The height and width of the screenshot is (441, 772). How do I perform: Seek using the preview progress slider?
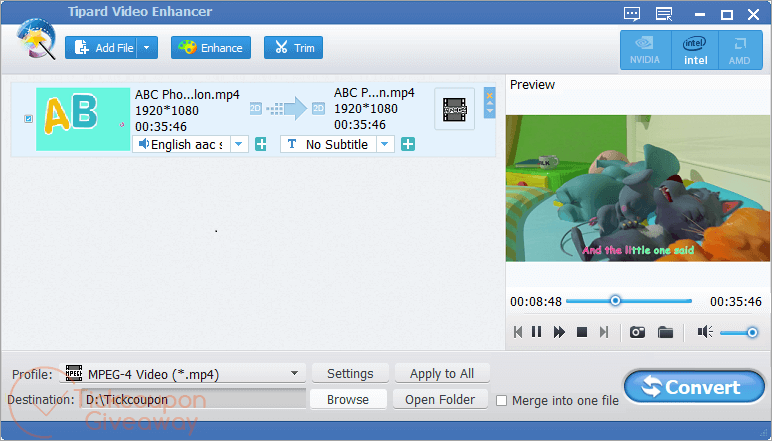[x=629, y=301]
